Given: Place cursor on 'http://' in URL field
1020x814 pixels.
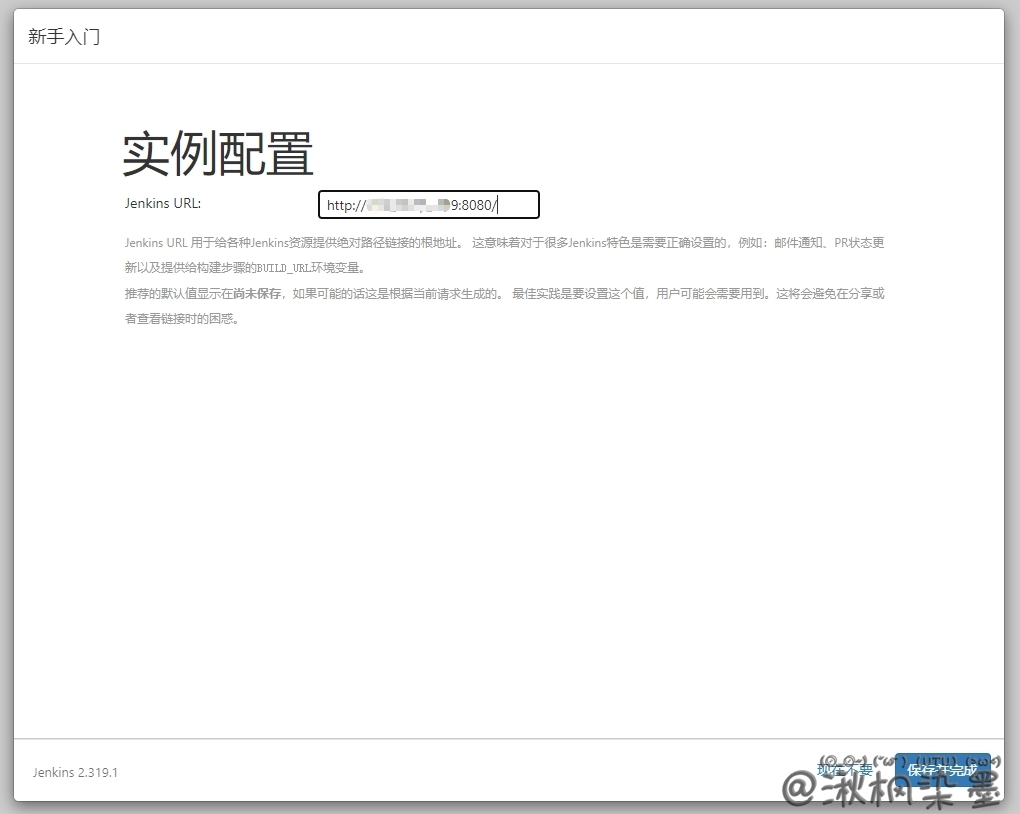Looking at the screenshot, I should [x=346, y=206].
